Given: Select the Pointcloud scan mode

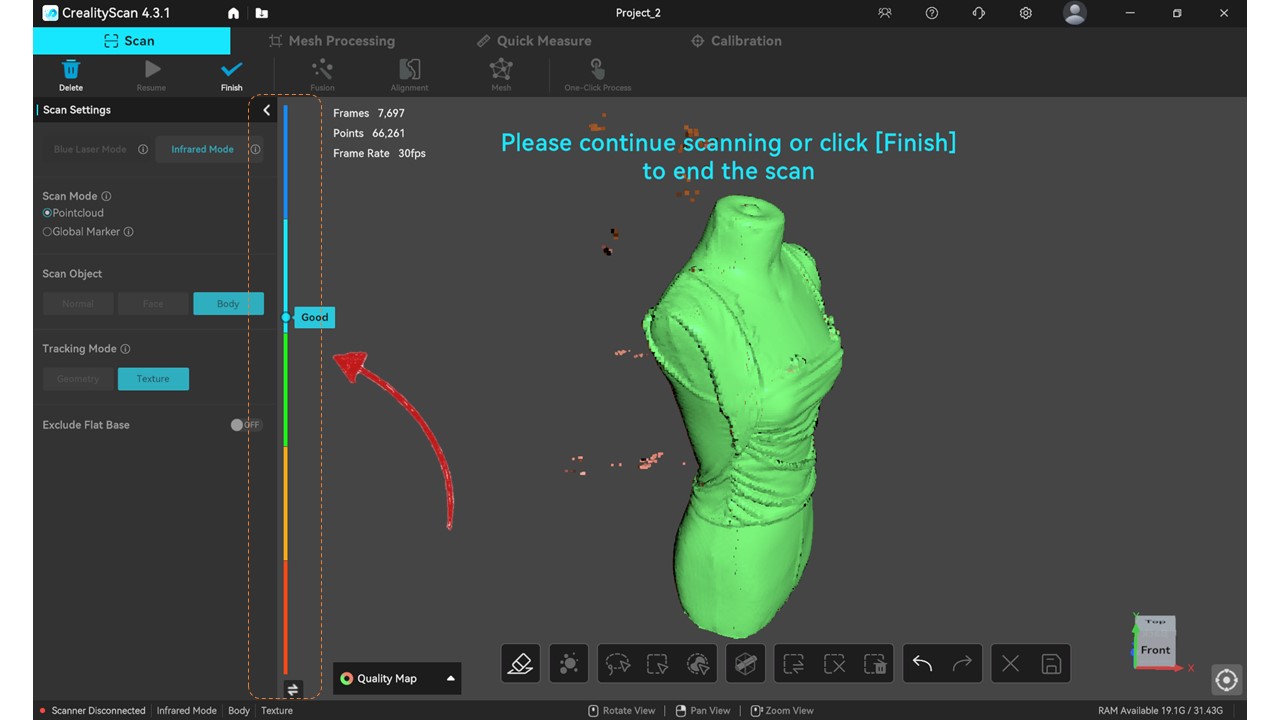Looking at the screenshot, I should pos(73,213).
